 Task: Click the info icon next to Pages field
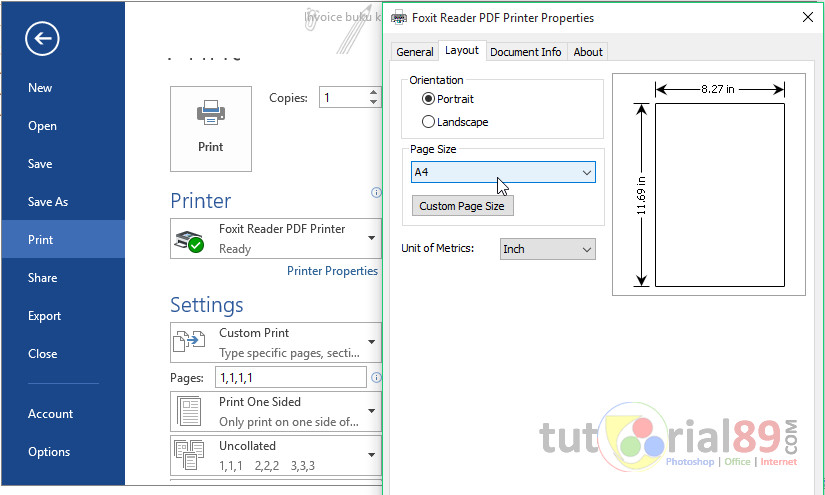[376, 377]
